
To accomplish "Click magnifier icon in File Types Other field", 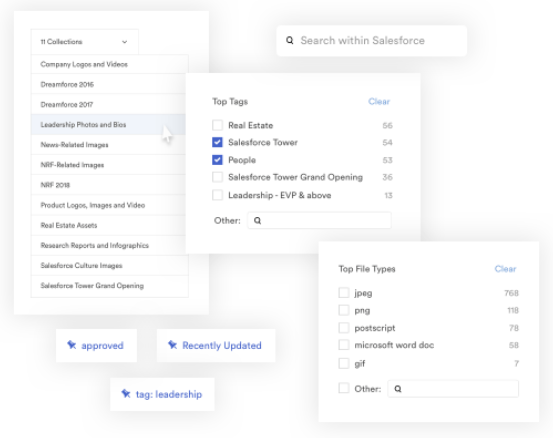I will click(x=398, y=389).
